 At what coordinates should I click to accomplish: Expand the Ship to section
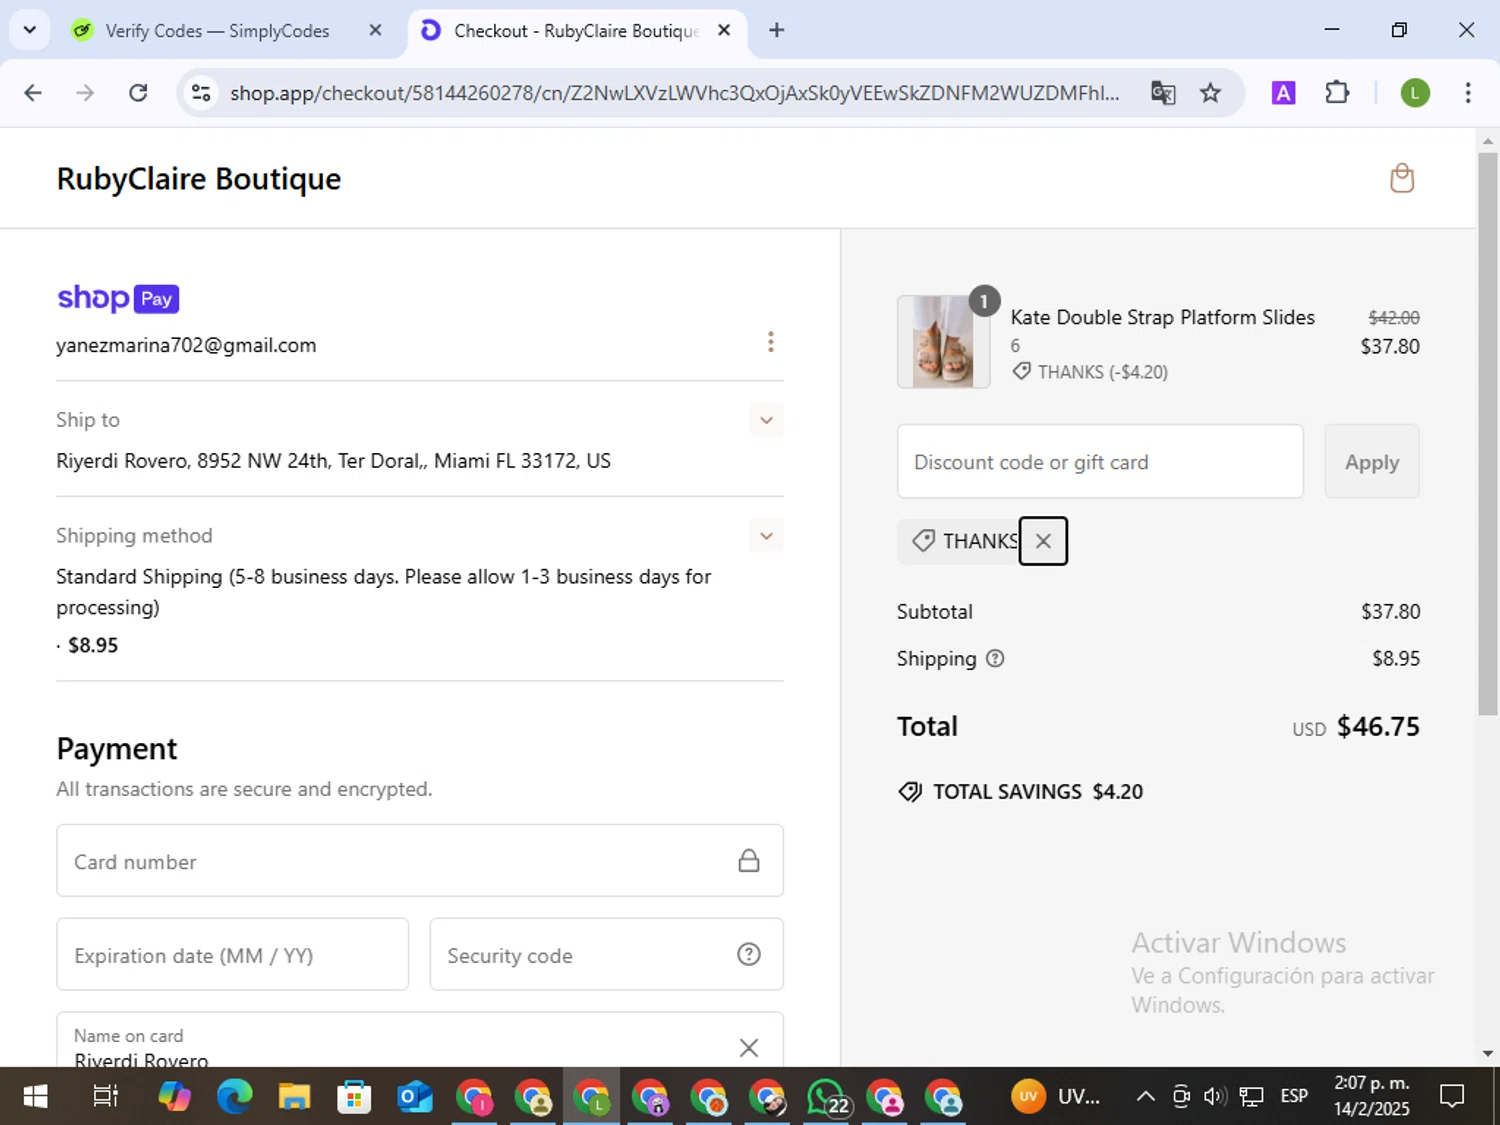767,420
